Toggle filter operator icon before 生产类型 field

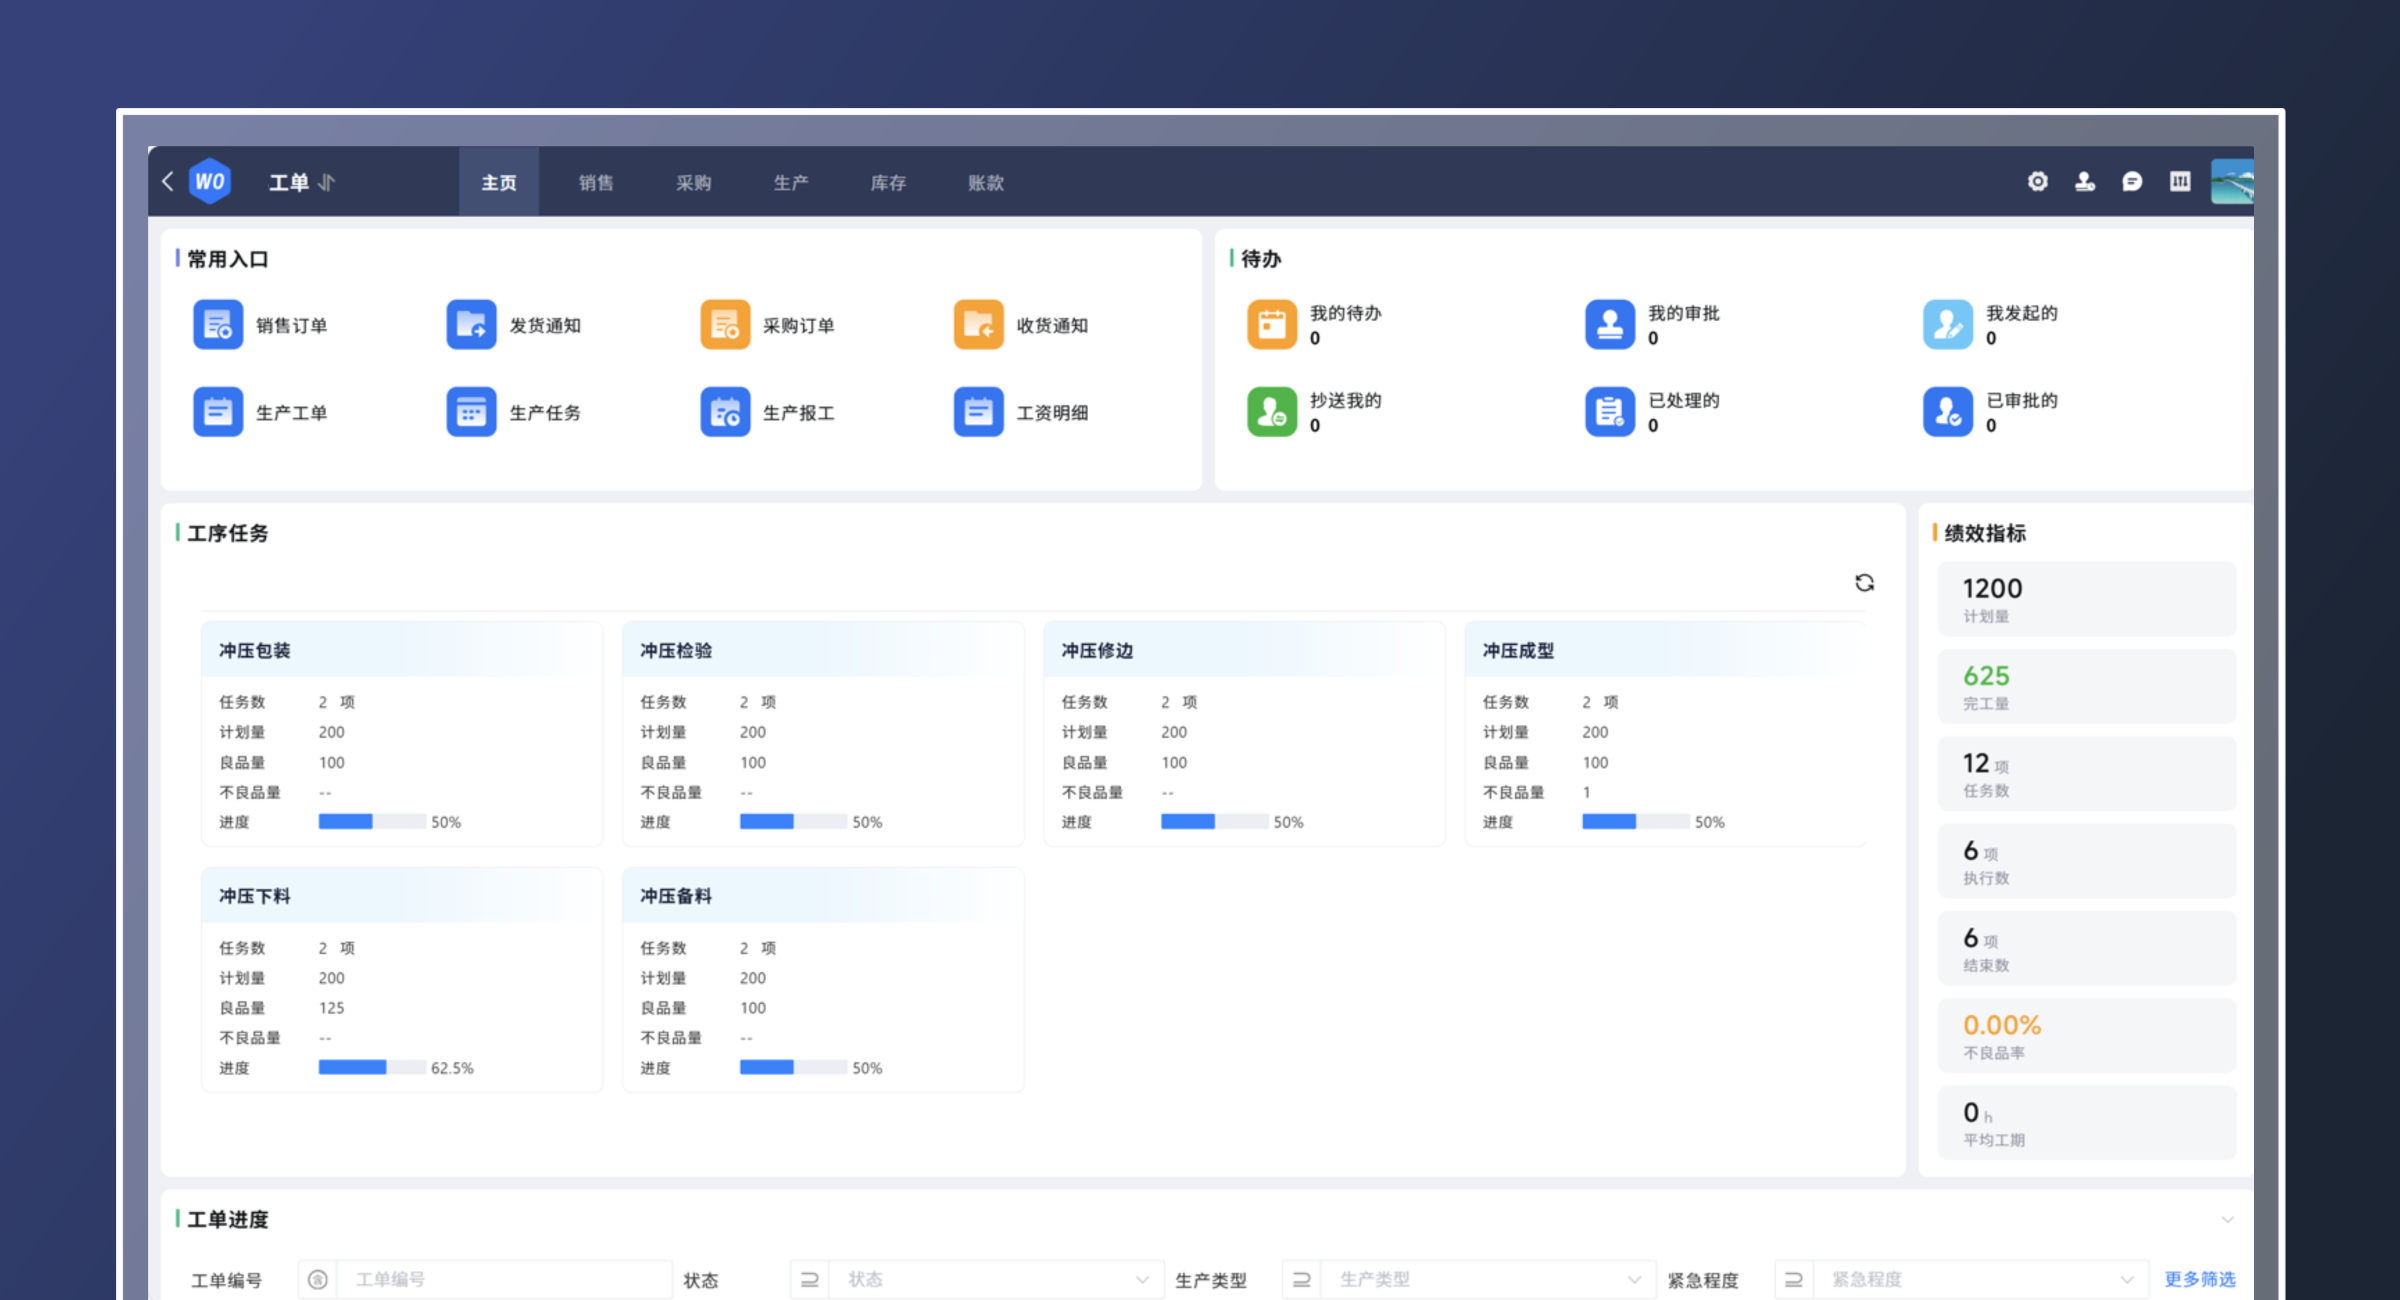(x=1302, y=1279)
